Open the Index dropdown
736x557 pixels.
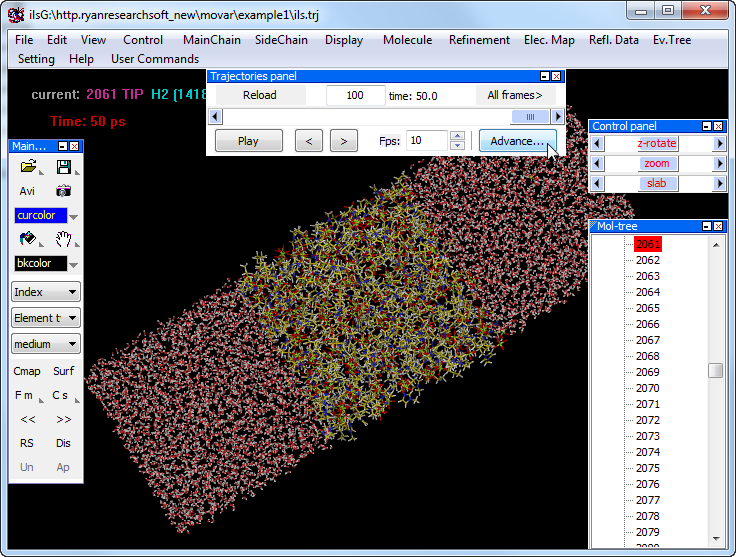click(45, 292)
